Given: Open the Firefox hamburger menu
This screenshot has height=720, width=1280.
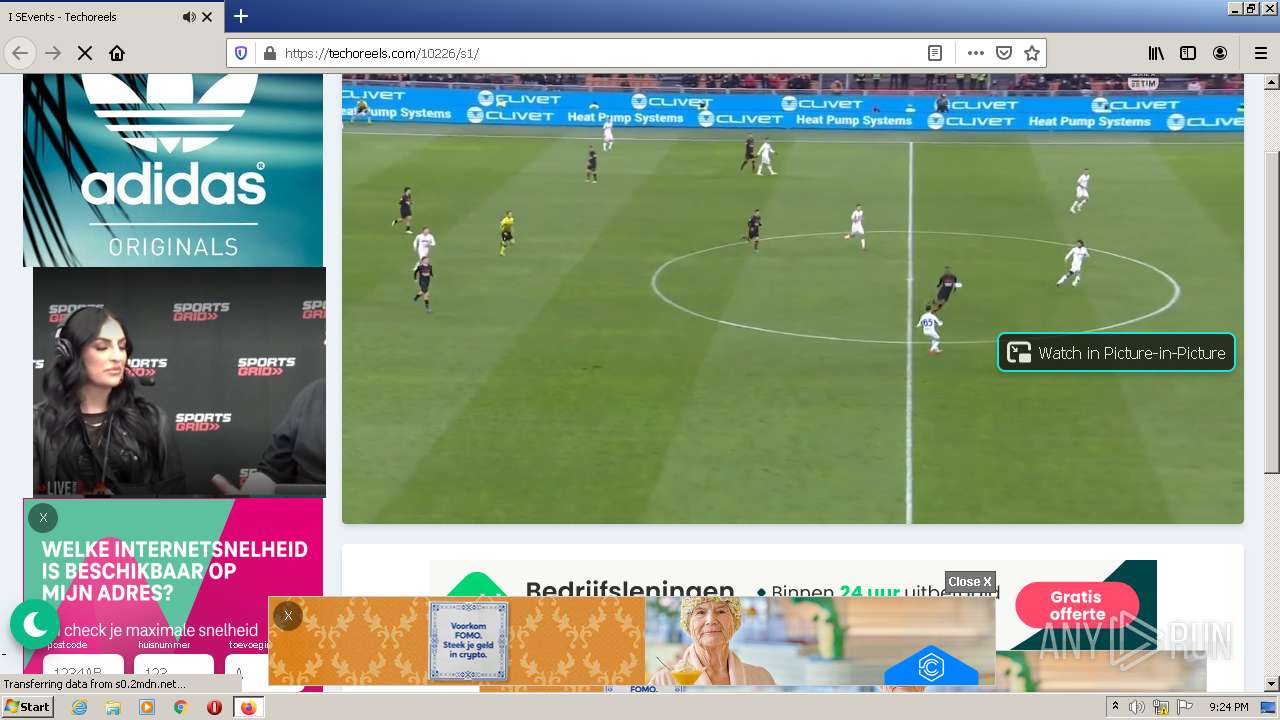Looking at the screenshot, I should coord(1260,53).
